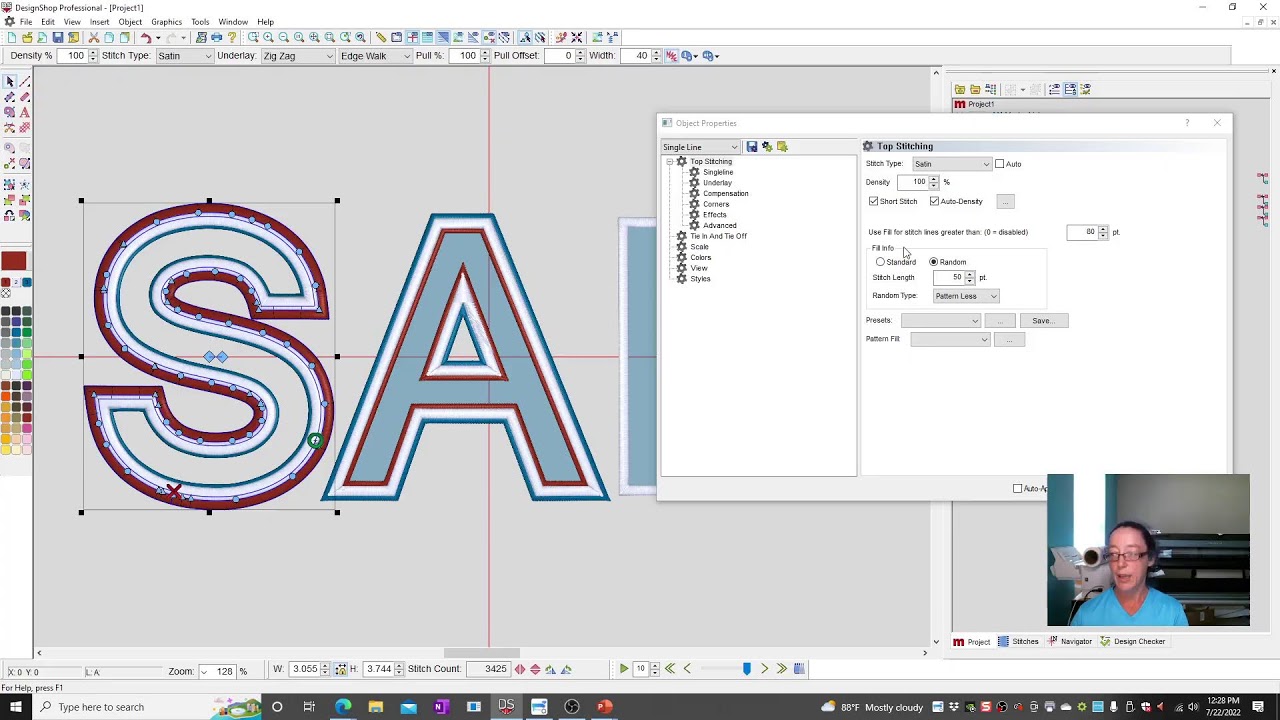
Task: Click the first folder icon in Project panel
Action: [x=960, y=89]
